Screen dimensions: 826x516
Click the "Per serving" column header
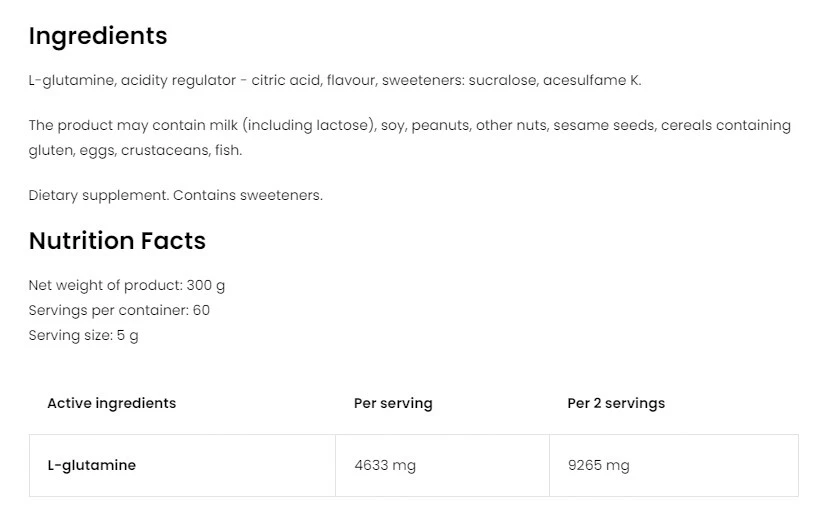coord(393,403)
